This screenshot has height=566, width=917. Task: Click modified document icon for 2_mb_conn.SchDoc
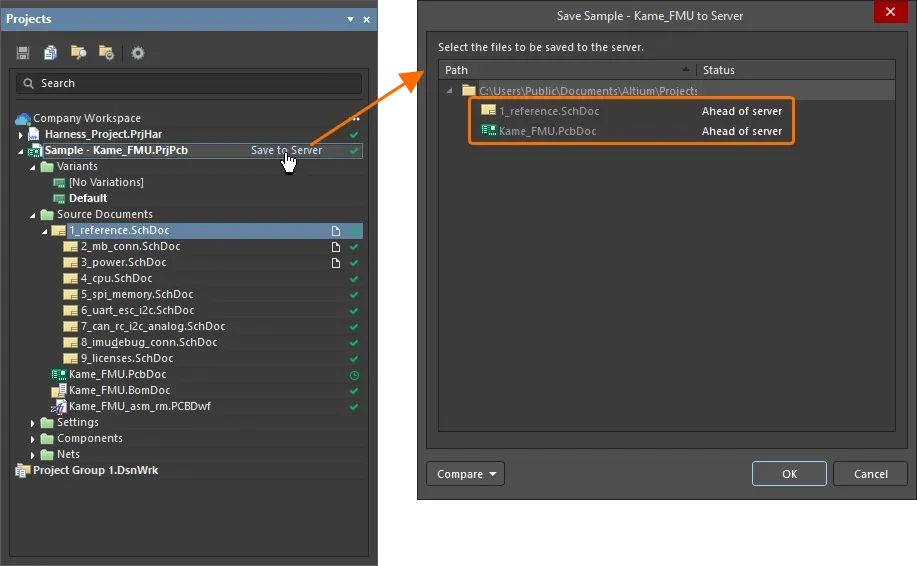pyautogui.click(x=336, y=247)
